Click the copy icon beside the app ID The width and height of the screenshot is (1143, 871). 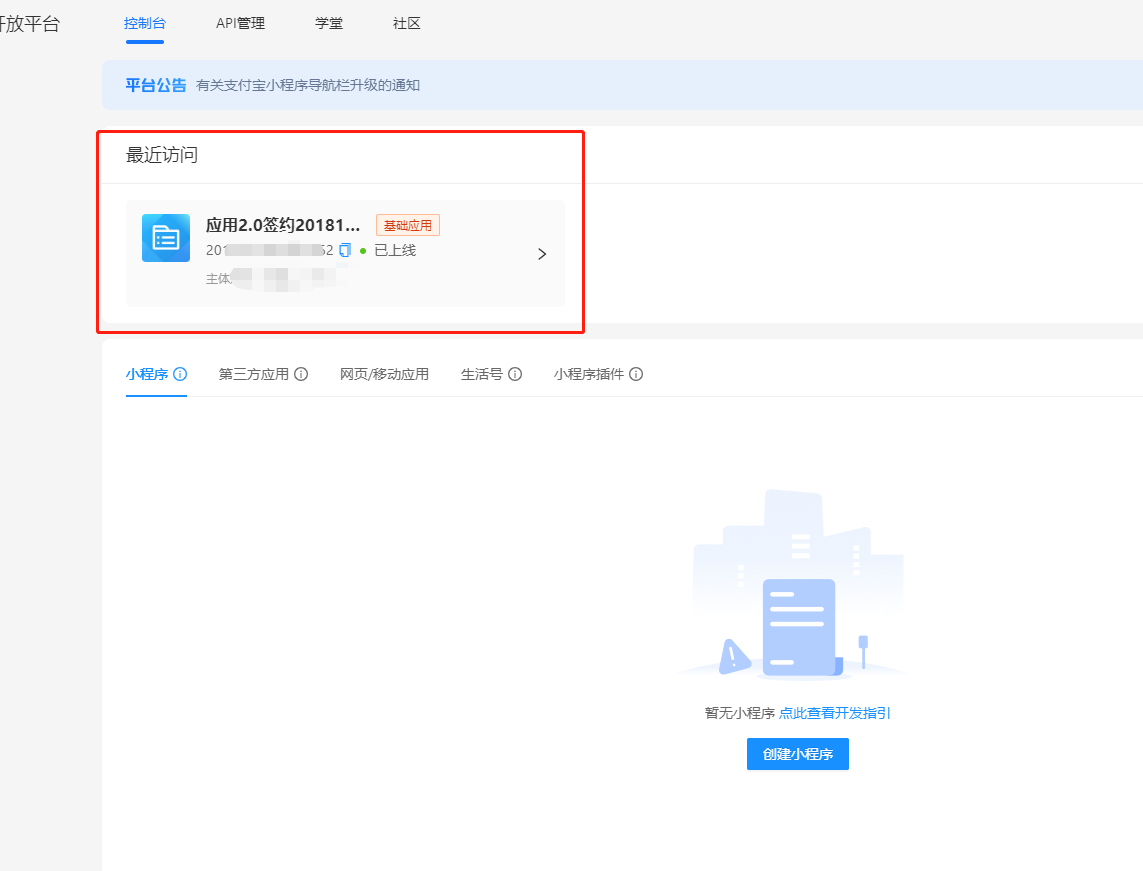click(x=344, y=251)
